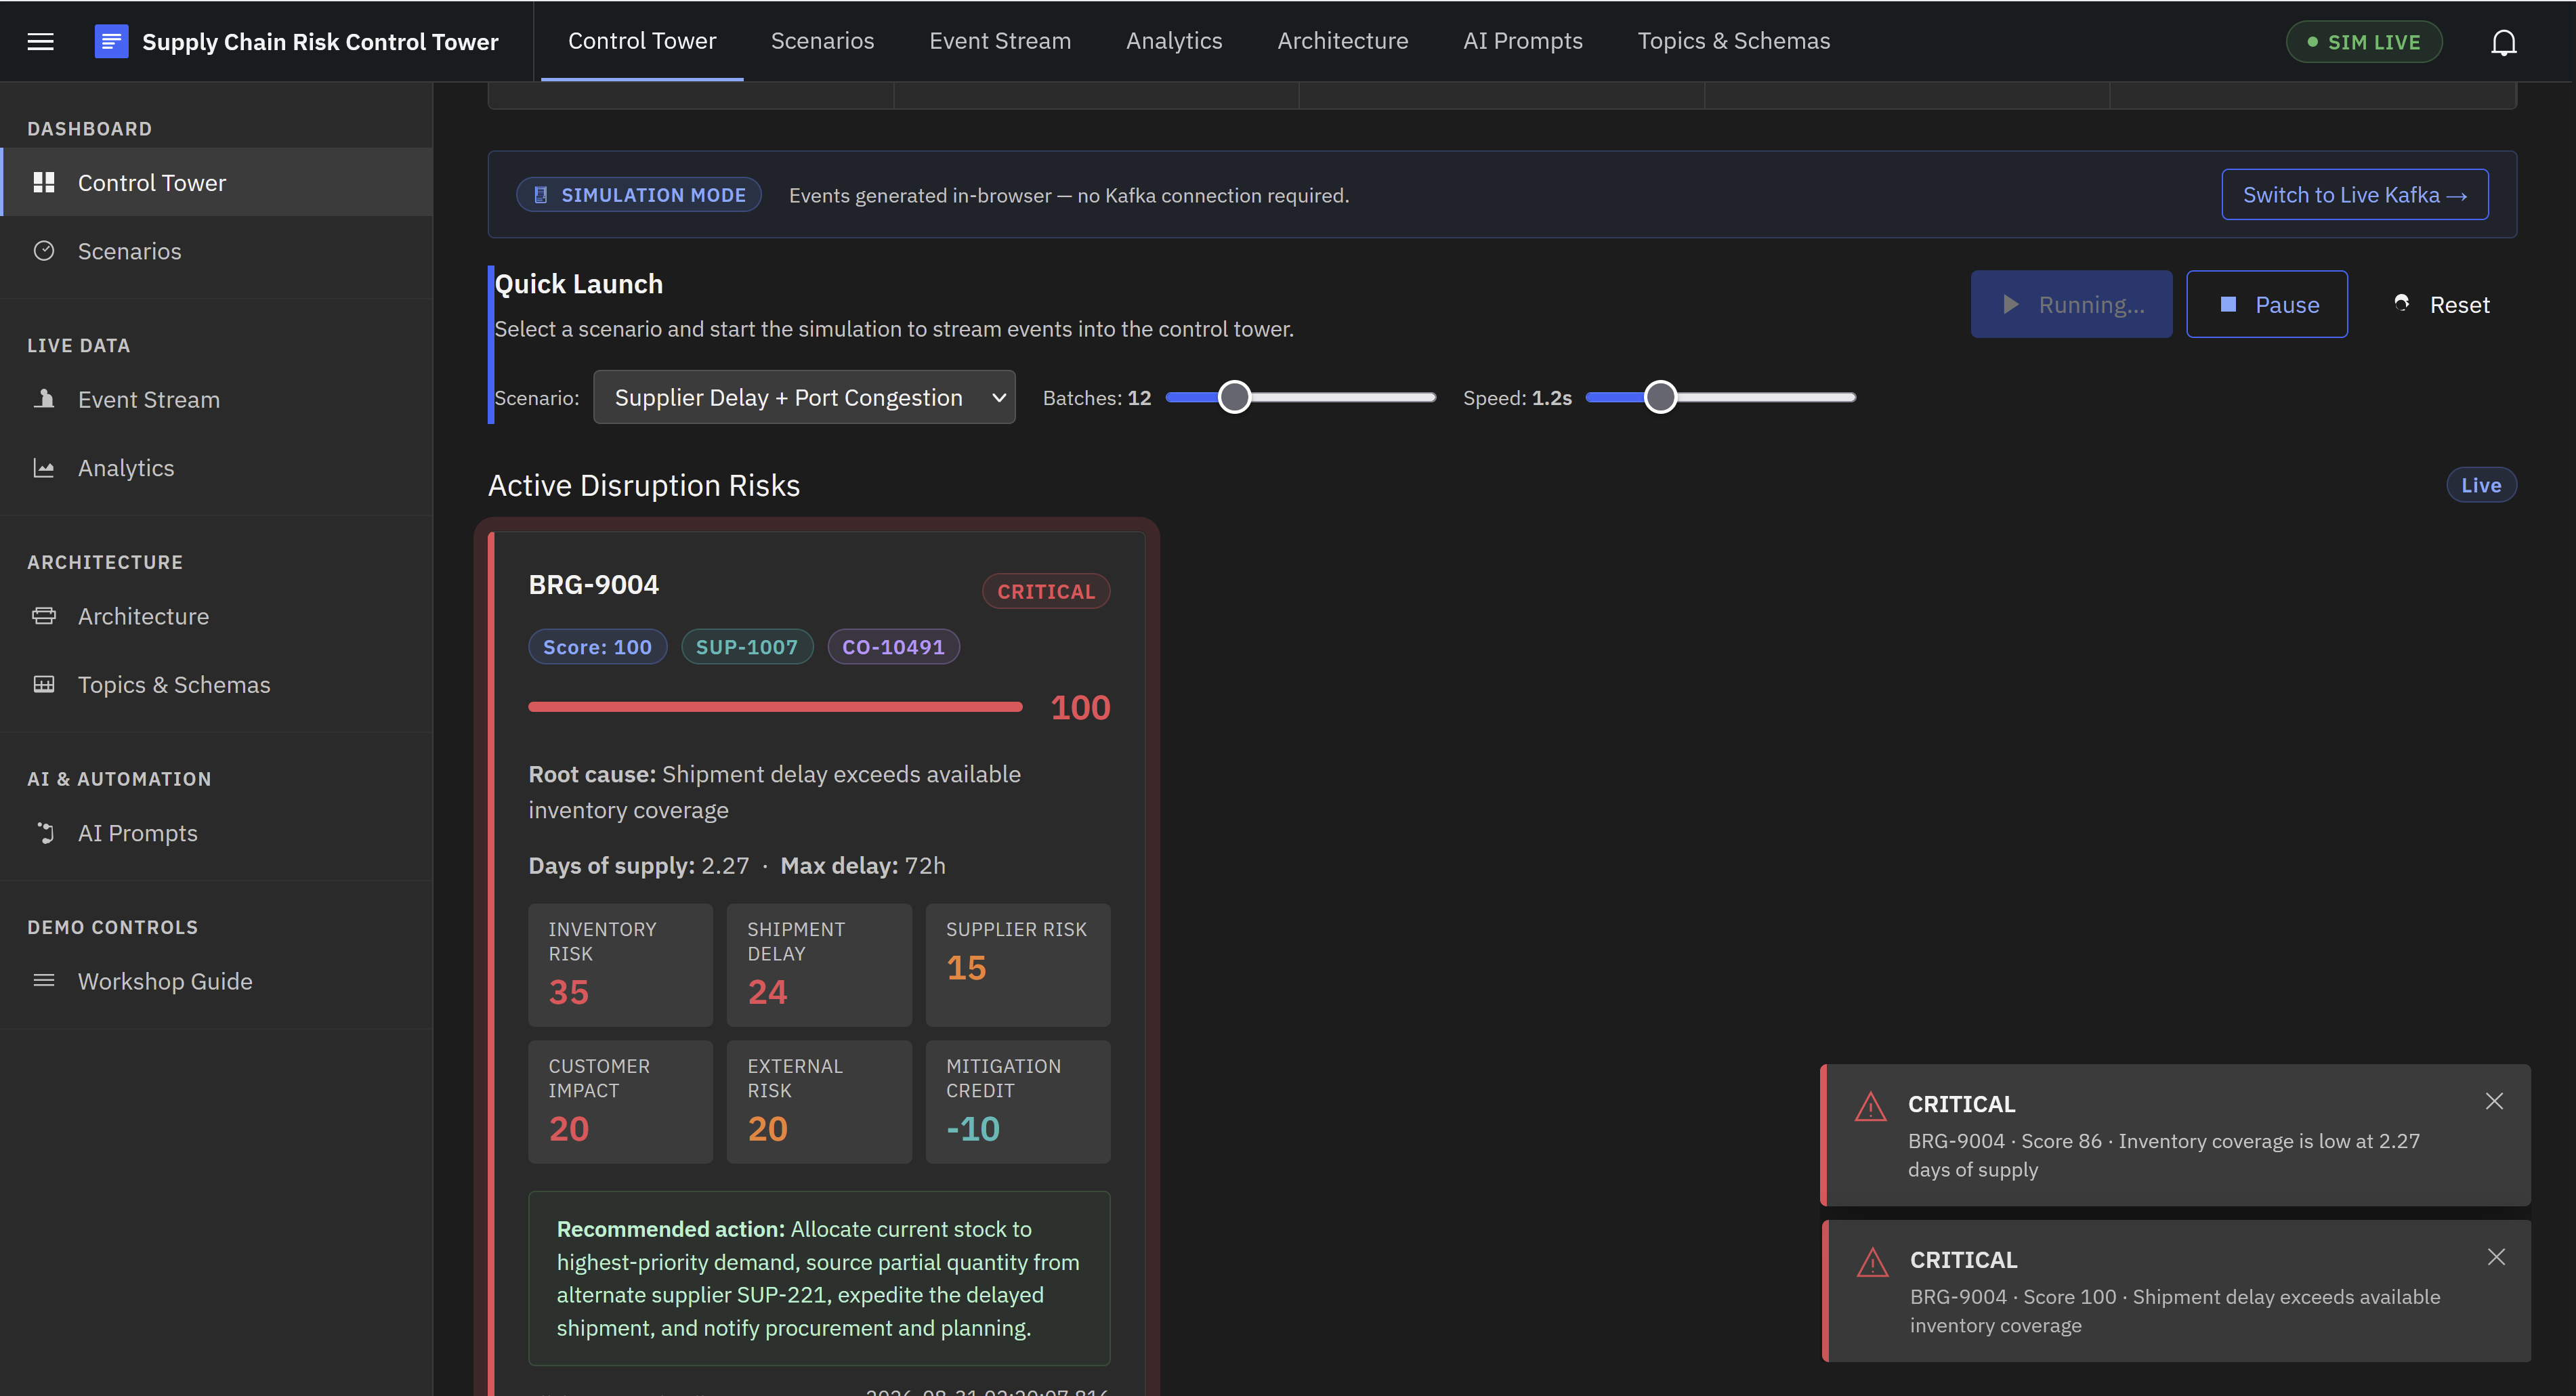Image resolution: width=2576 pixels, height=1396 pixels.
Task: Click the Workshop Guide list icon
Action: click(x=44, y=981)
